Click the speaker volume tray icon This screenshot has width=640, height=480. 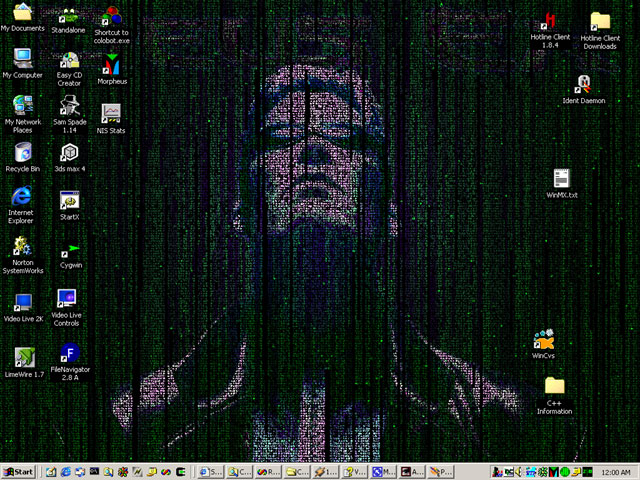(x=519, y=472)
